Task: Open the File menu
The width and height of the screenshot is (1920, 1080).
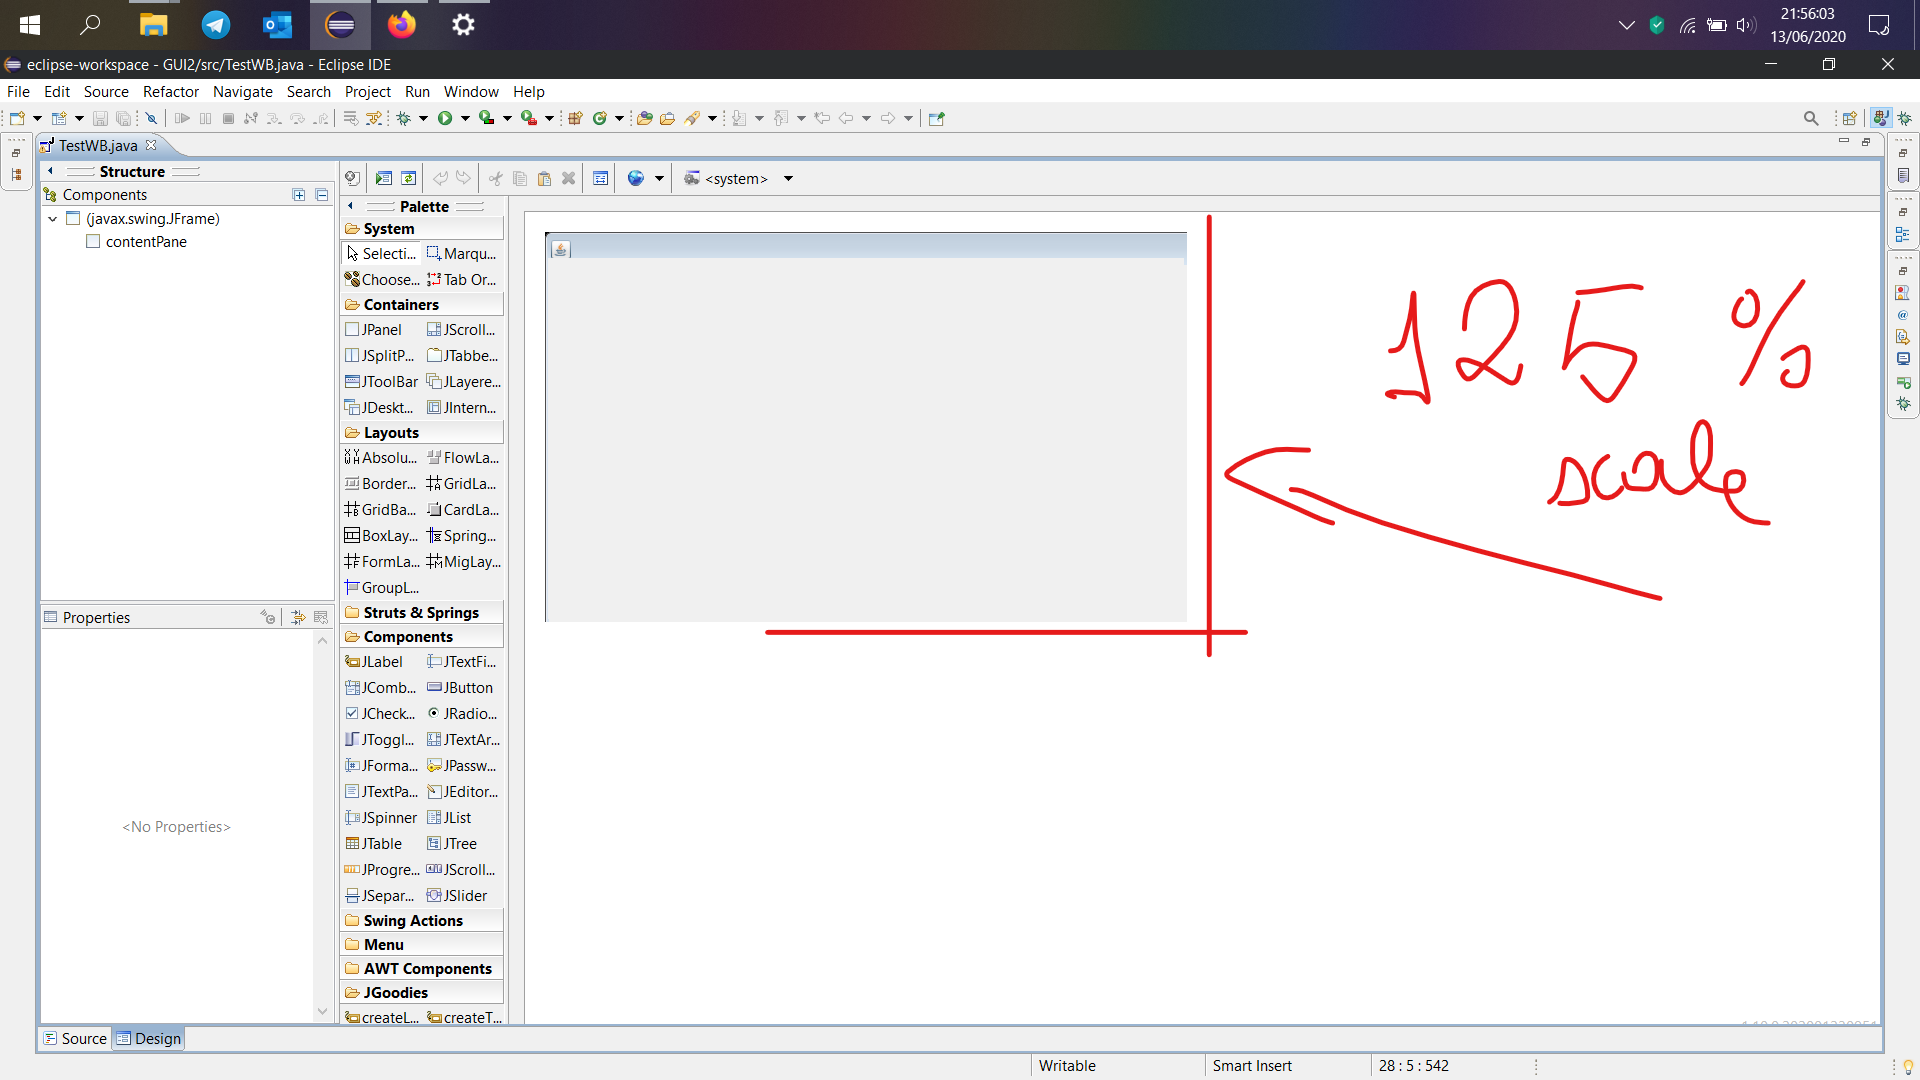Action: [18, 91]
